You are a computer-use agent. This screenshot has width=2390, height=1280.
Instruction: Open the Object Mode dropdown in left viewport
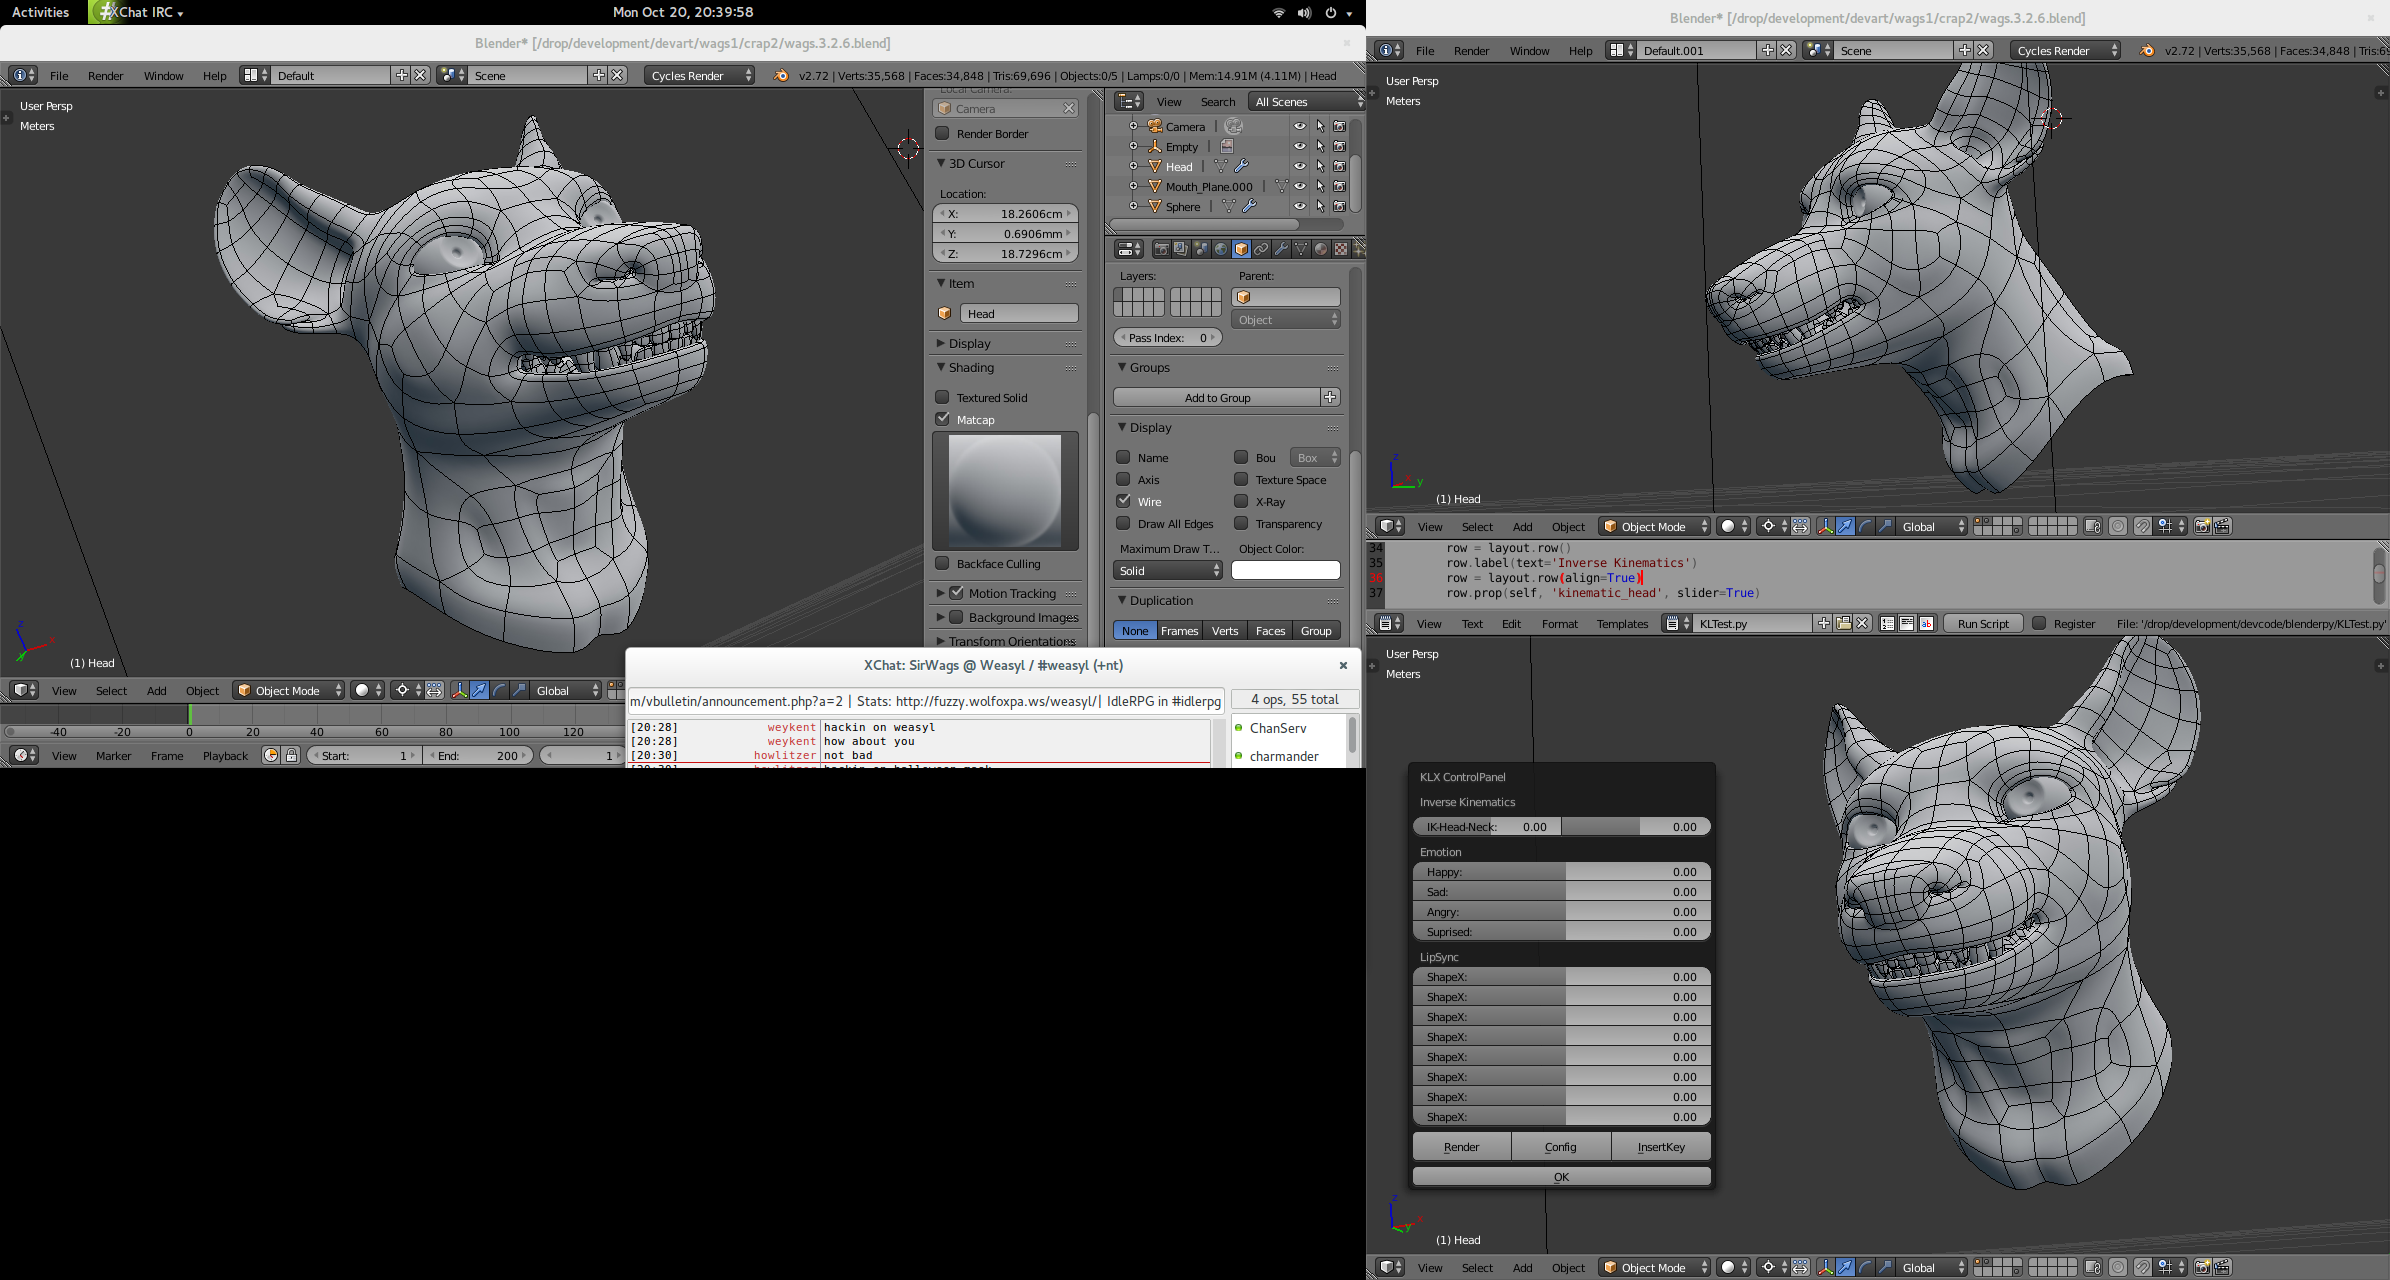(289, 691)
